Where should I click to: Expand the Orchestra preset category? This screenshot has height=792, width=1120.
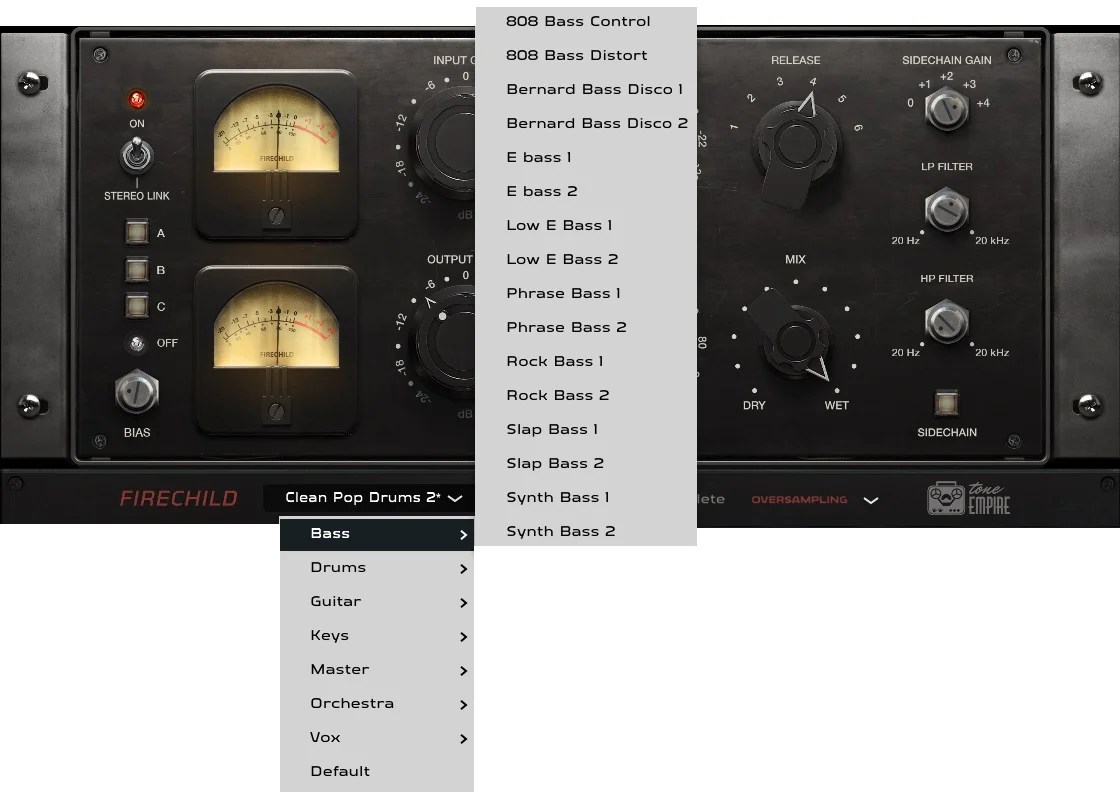pos(377,703)
